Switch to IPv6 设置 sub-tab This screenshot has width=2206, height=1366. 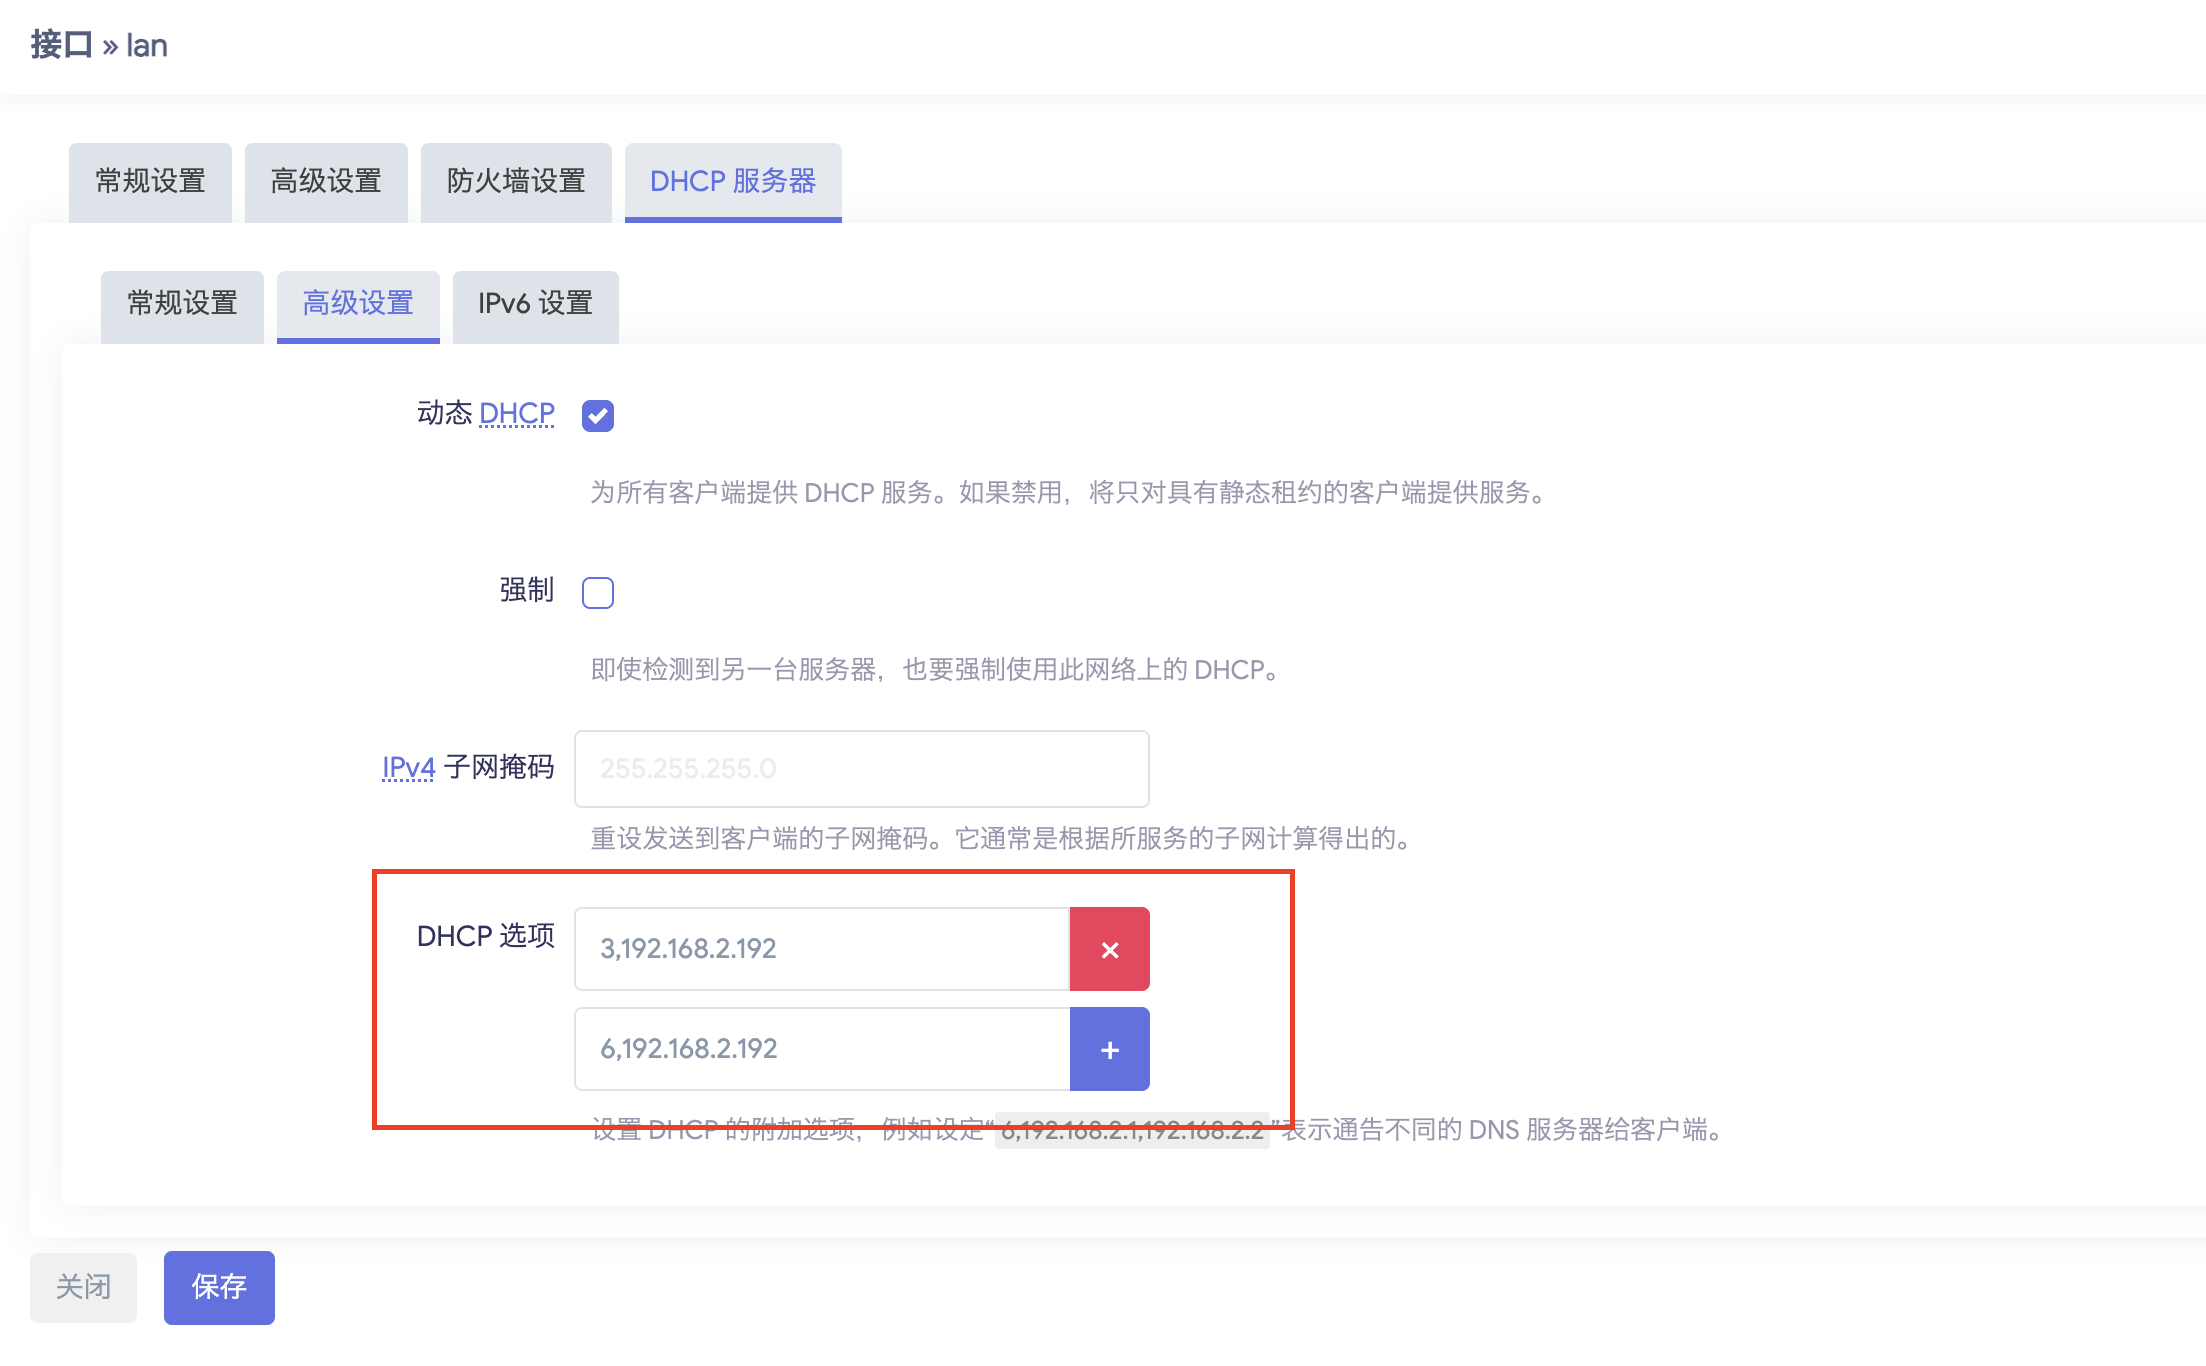coord(535,304)
